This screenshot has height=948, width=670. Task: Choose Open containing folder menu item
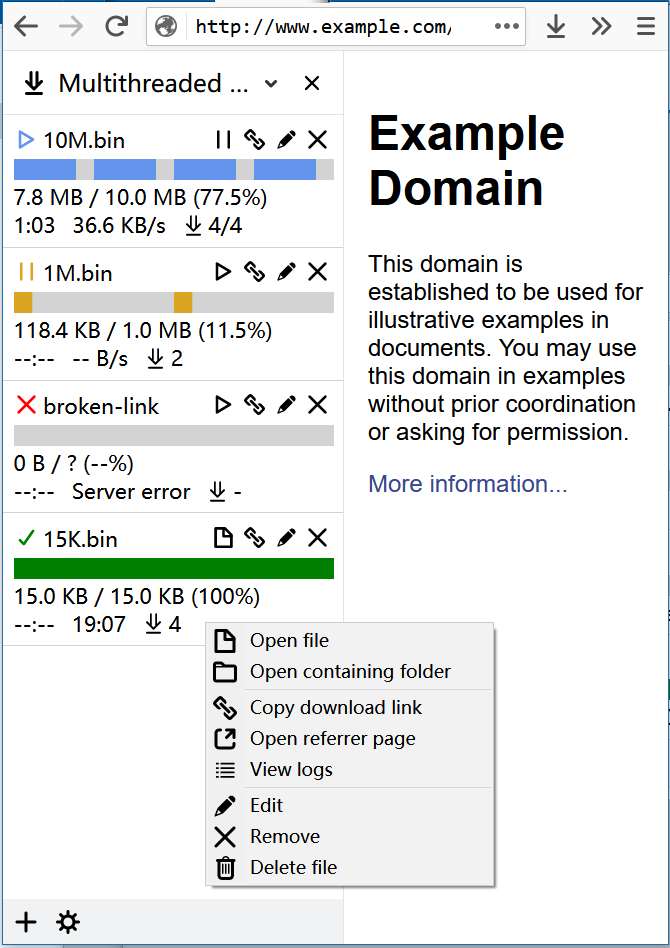tap(350, 671)
